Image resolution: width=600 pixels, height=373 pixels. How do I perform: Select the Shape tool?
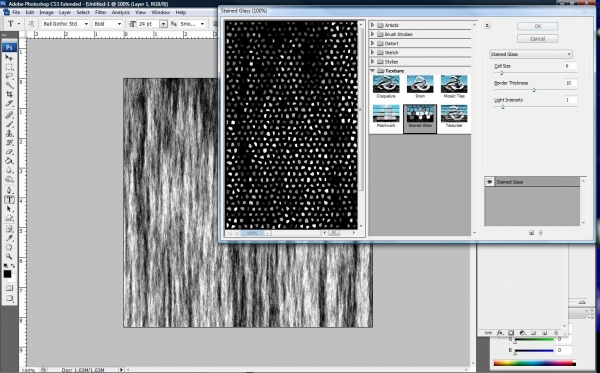tap(9, 218)
